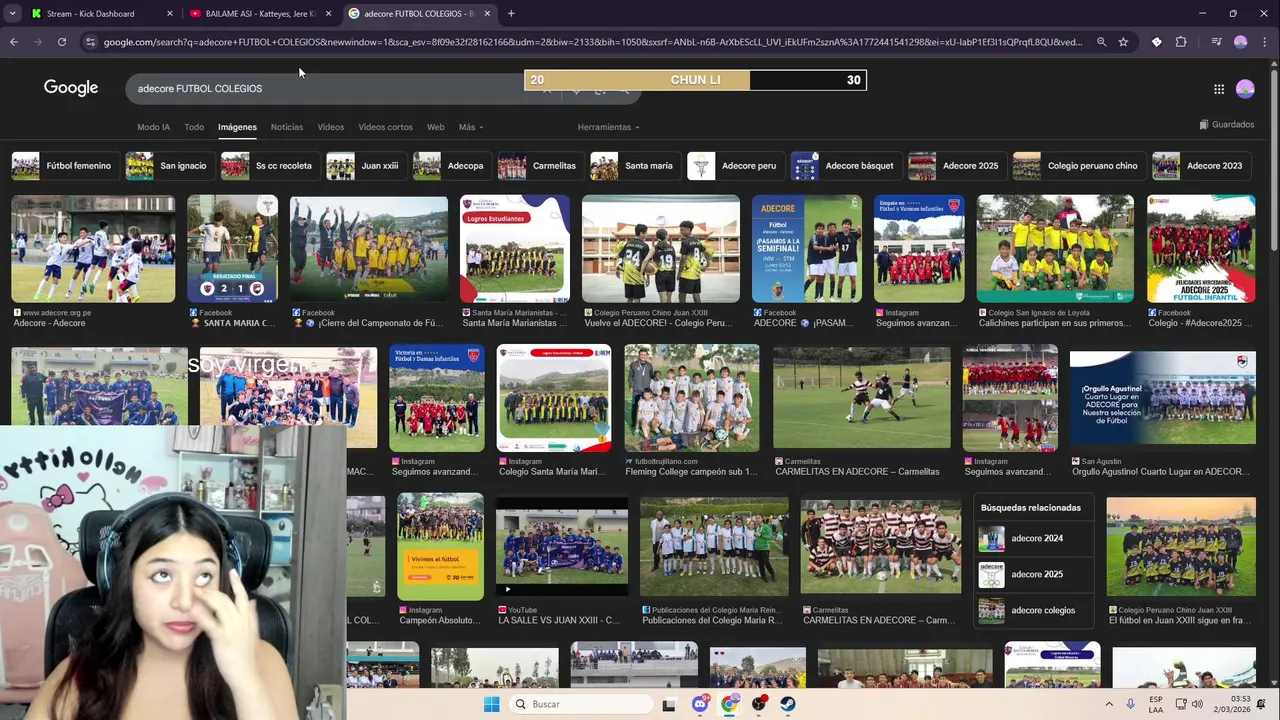Open the notification bell in taskbar
The image size is (1280, 720).
[1261, 704]
